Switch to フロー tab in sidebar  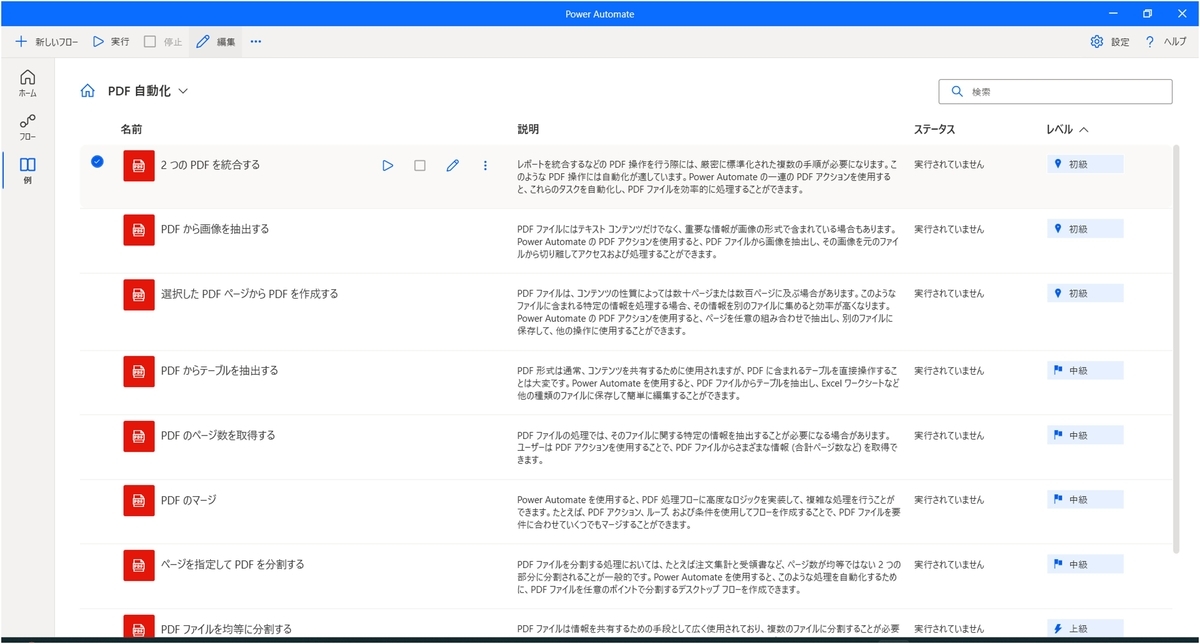click(28, 127)
